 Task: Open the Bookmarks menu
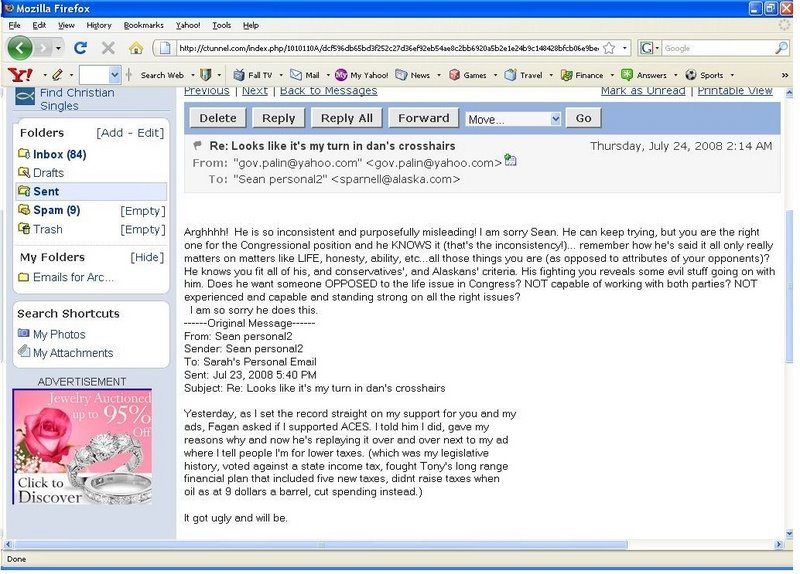pyautogui.click(x=143, y=25)
